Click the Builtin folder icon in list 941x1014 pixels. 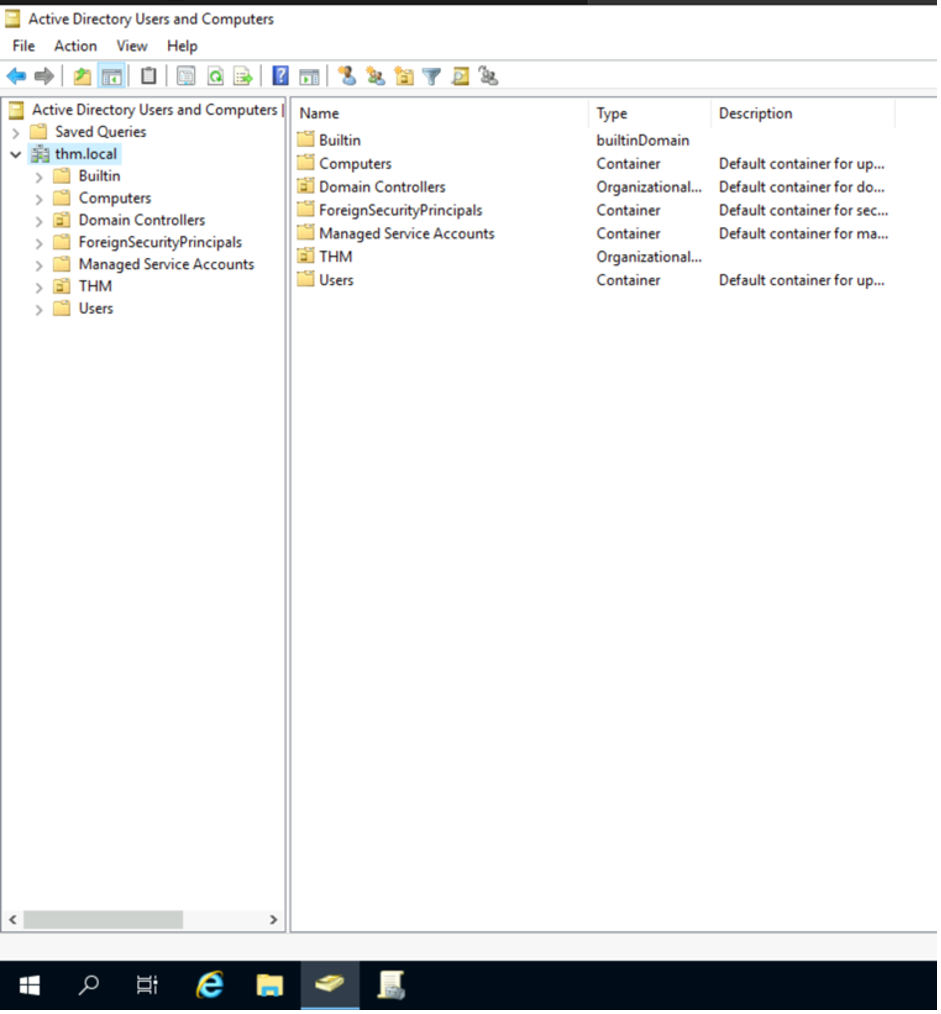[306, 140]
